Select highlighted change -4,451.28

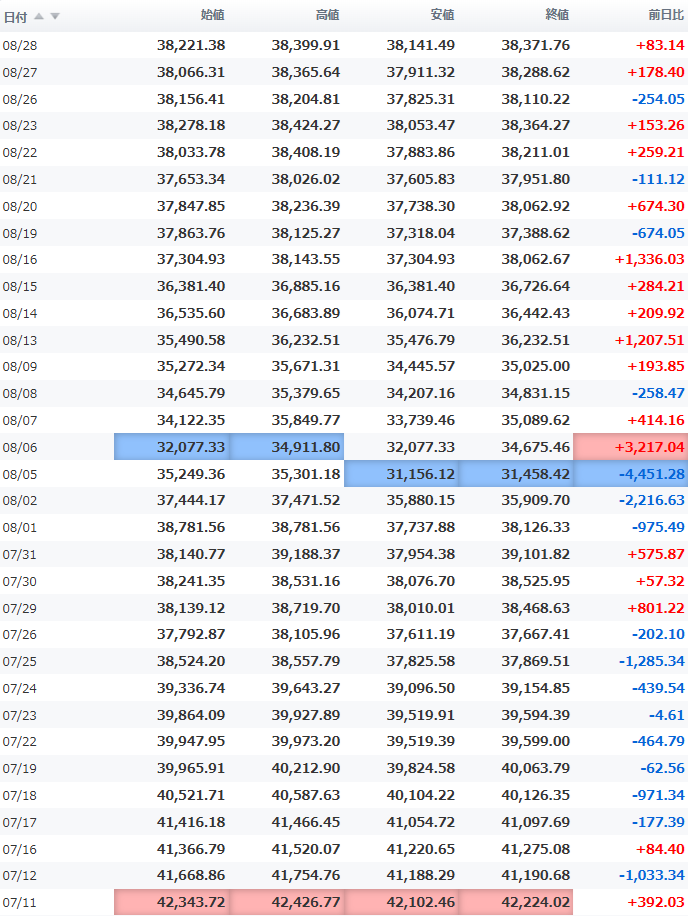click(x=631, y=473)
